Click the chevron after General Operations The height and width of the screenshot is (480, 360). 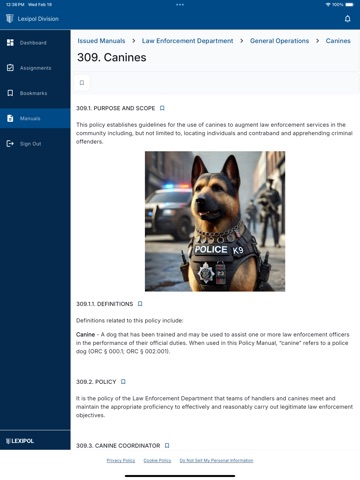(317, 41)
